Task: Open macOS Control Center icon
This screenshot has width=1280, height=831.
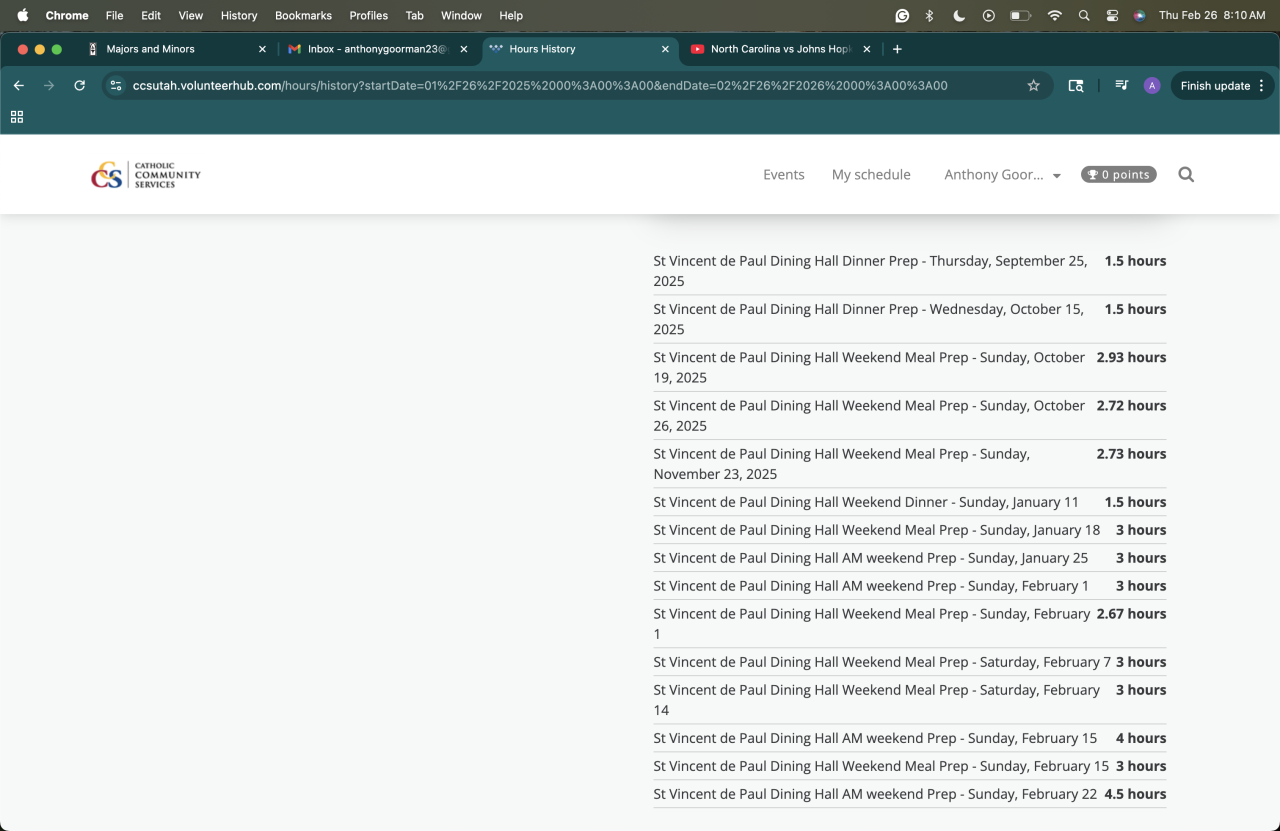Action: [x=1112, y=16]
